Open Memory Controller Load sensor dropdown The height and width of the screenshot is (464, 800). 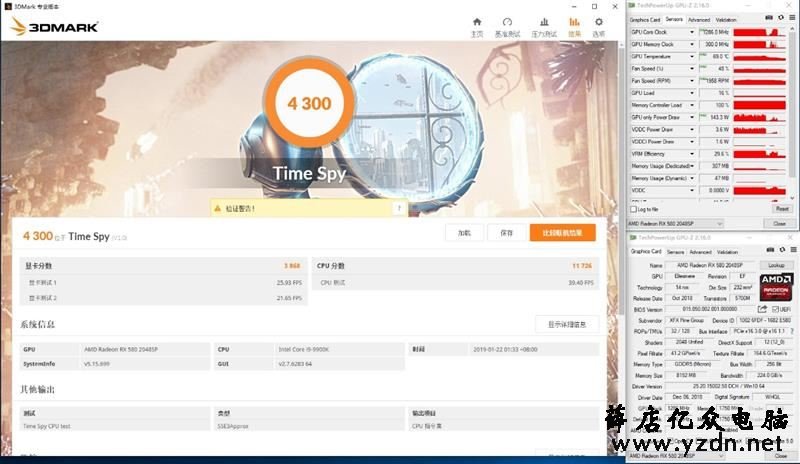(x=692, y=105)
